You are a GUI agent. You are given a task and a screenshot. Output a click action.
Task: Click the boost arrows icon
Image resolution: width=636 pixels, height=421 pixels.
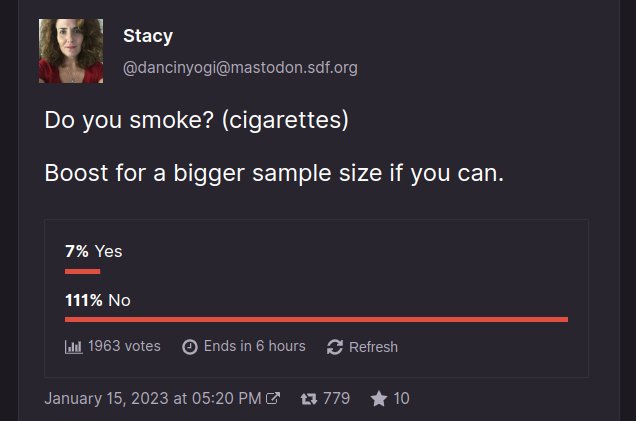click(309, 399)
